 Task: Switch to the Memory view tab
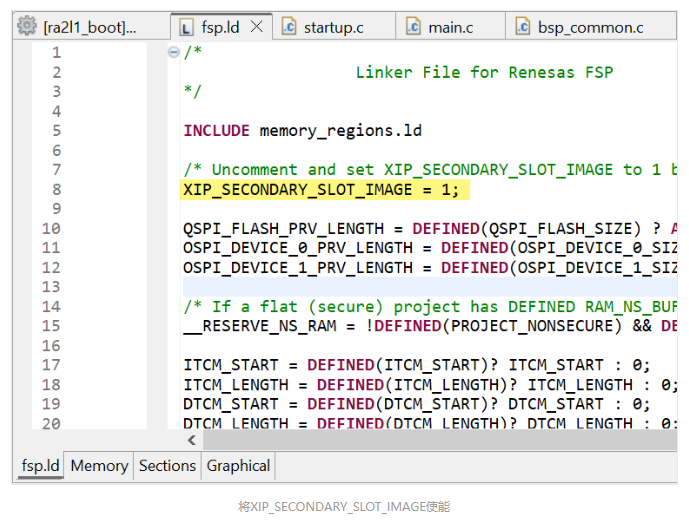(x=99, y=465)
